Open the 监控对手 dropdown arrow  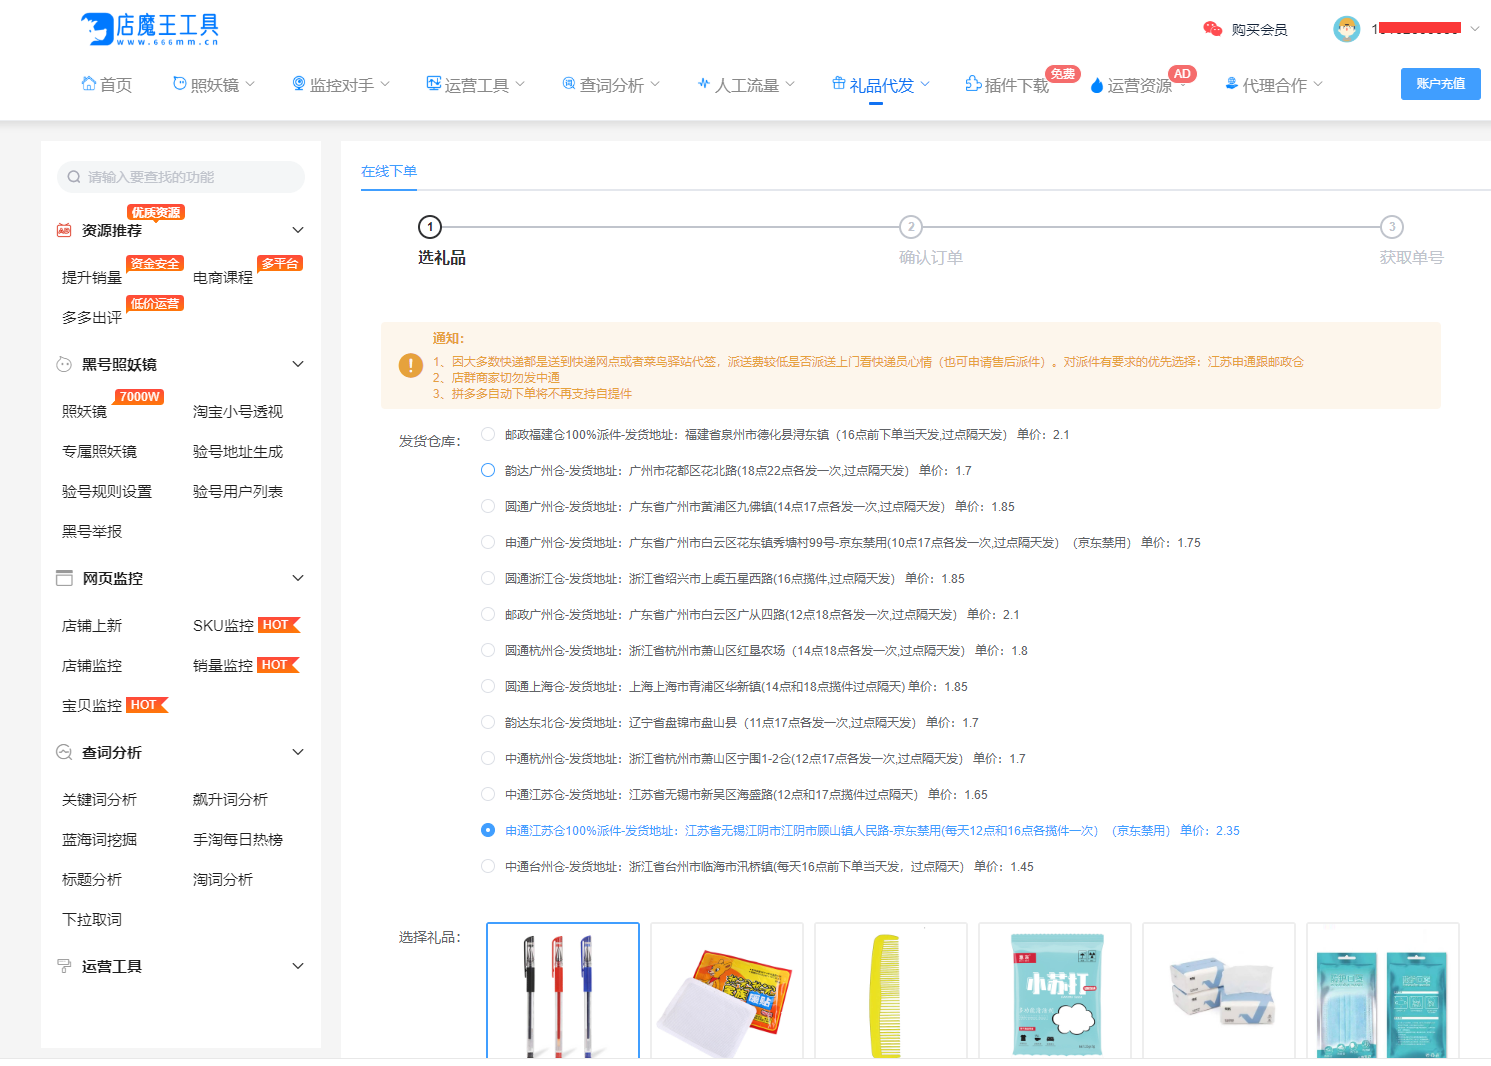(385, 84)
